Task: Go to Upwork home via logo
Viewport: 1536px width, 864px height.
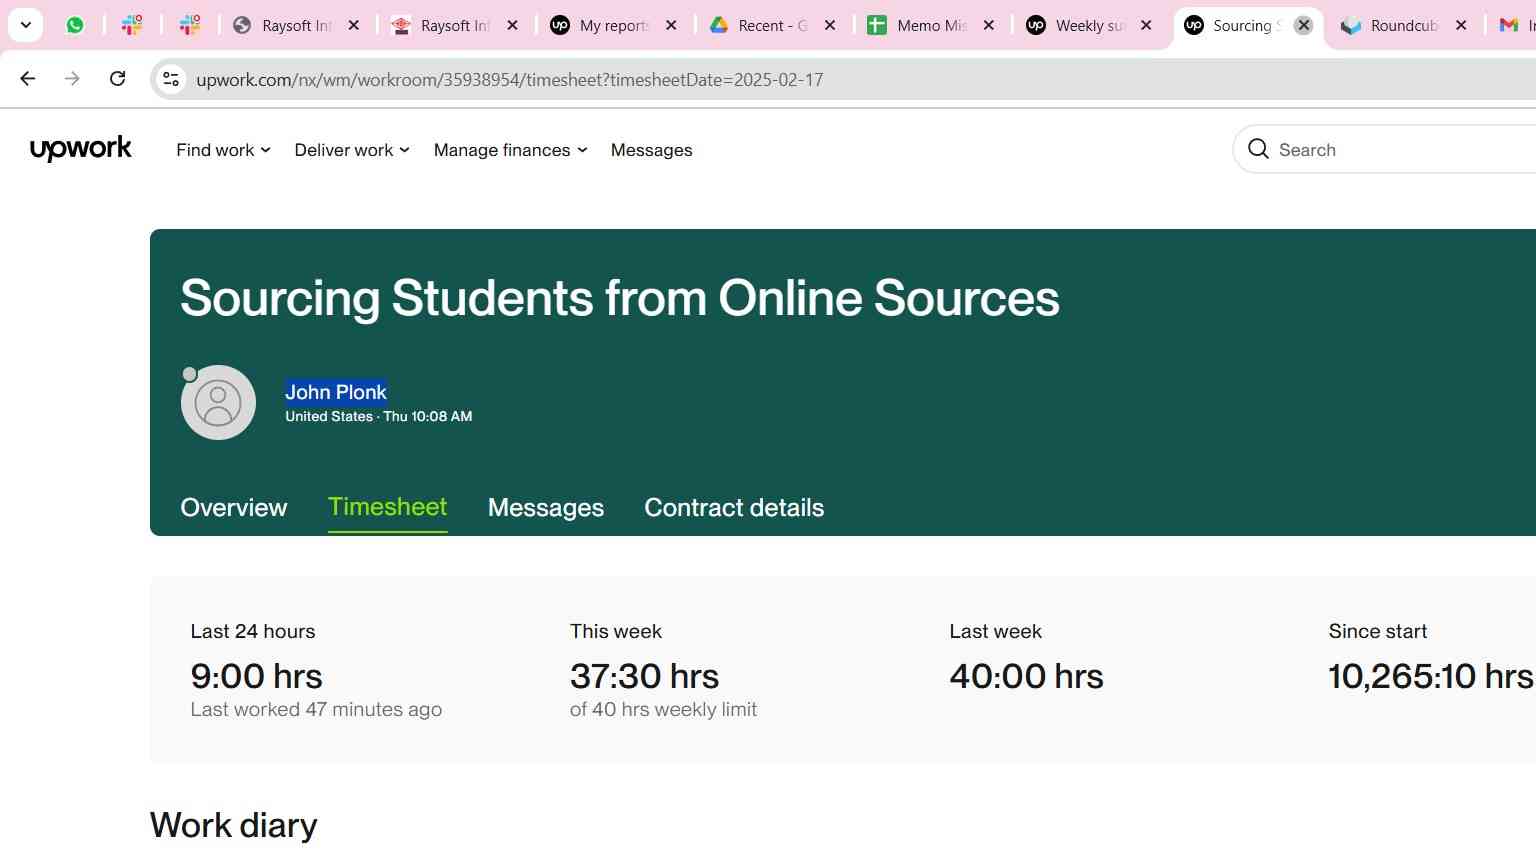Action: pyautogui.click(x=81, y=149)
